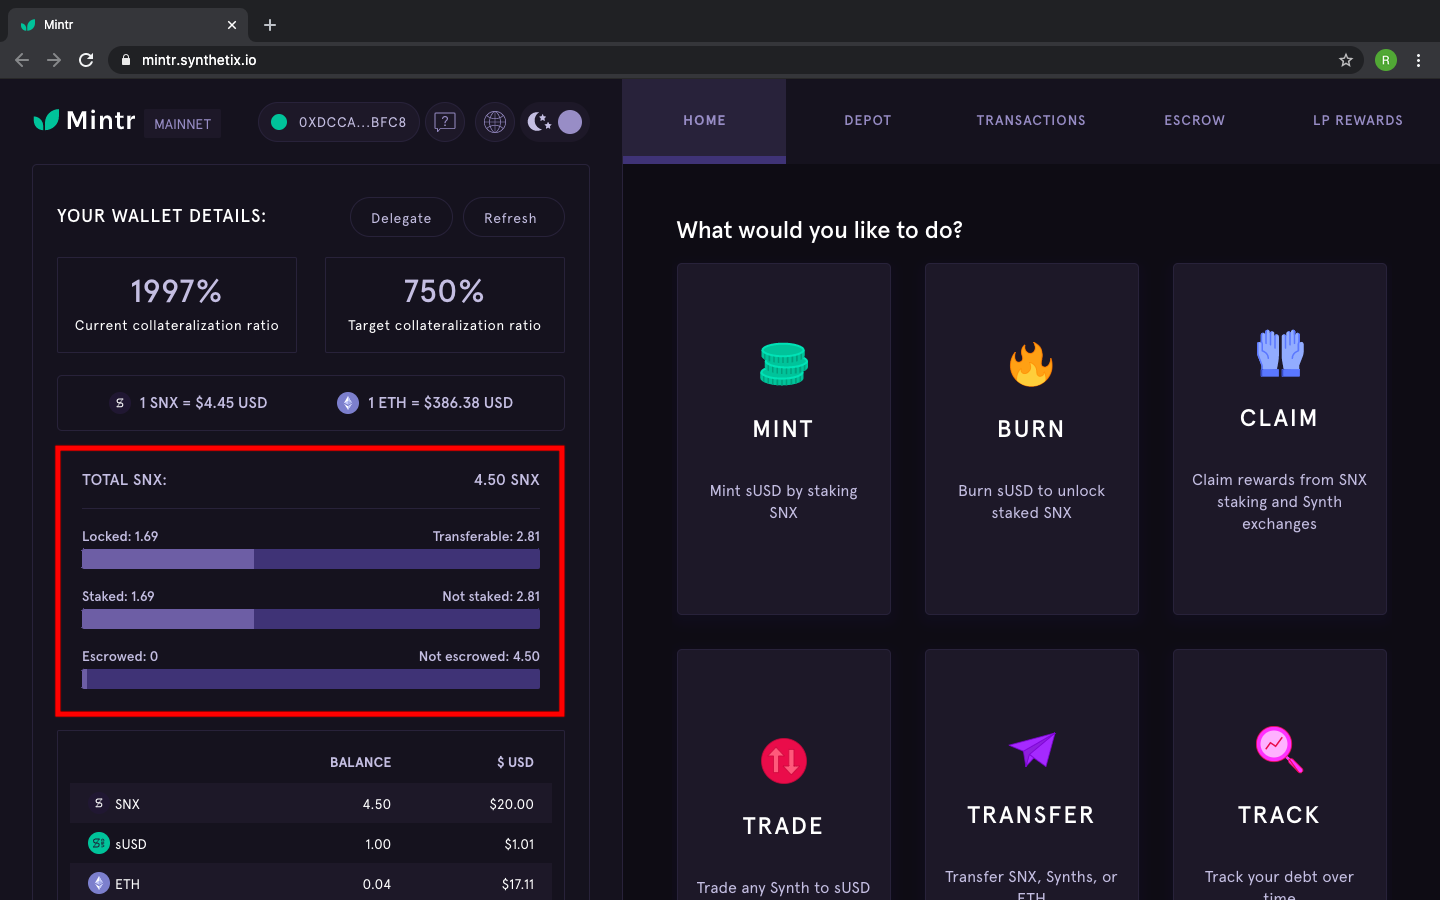
Task: Open the TRANSACTIONS tab
Action: tap(1031, 121)
